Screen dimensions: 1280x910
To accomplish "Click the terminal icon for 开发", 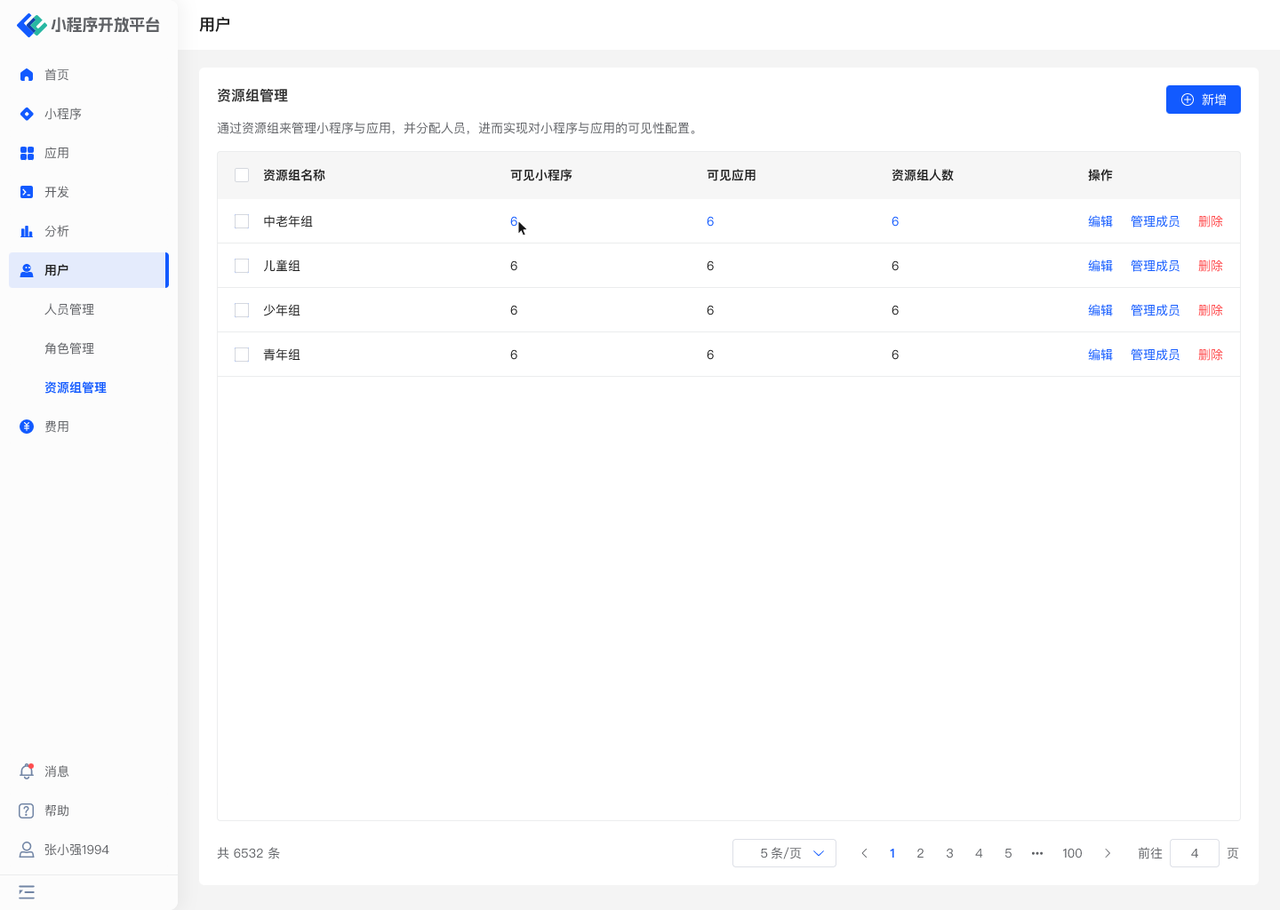I will [27, 192].
